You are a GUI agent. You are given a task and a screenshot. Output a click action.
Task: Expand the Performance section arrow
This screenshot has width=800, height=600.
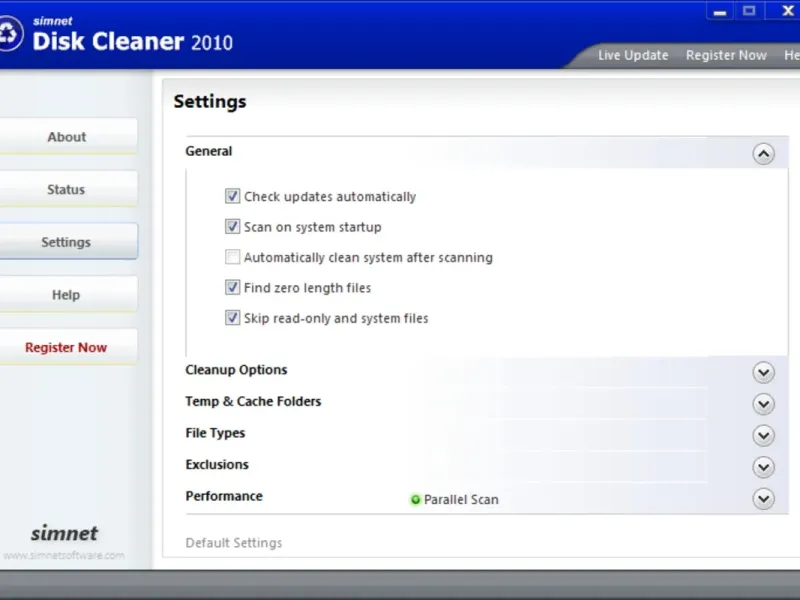(x=763, y=499)
